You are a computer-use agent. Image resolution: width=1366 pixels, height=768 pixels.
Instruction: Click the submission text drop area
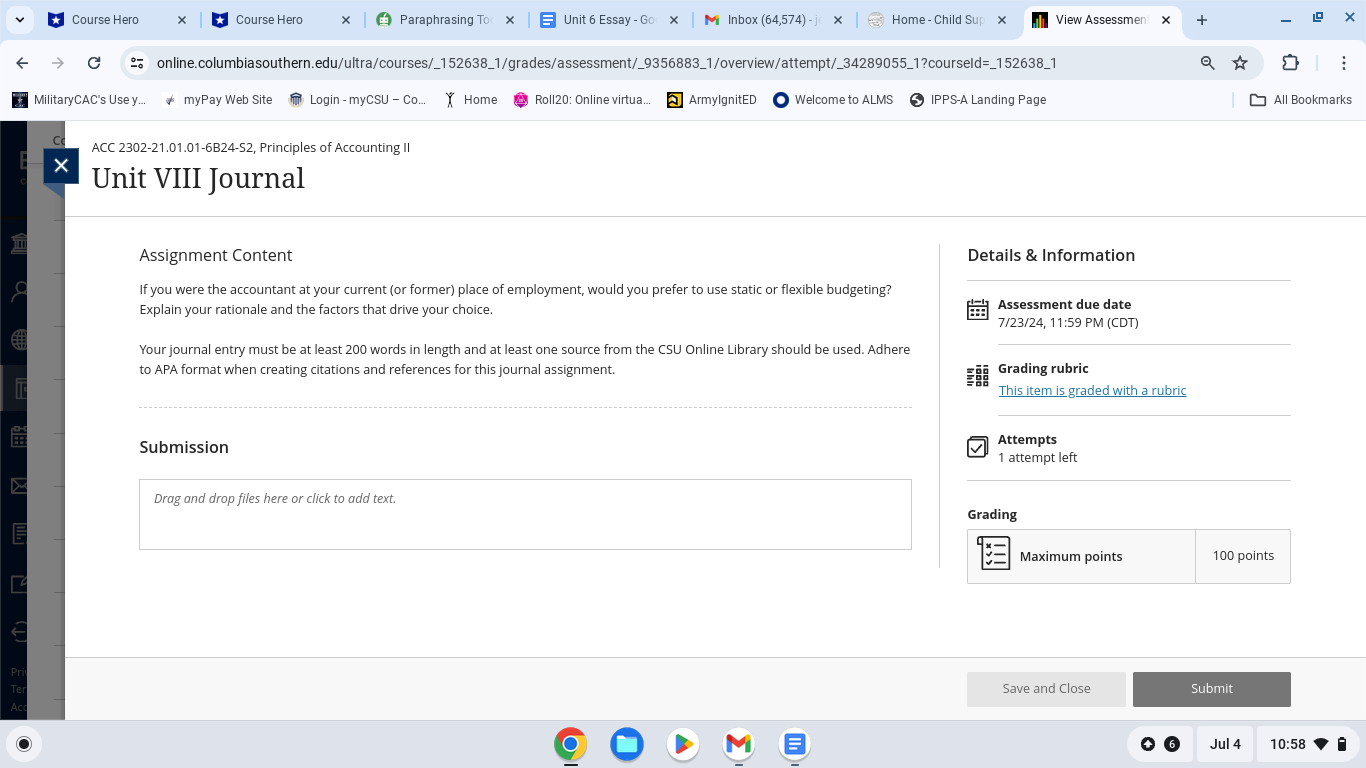tap(525, 514)
